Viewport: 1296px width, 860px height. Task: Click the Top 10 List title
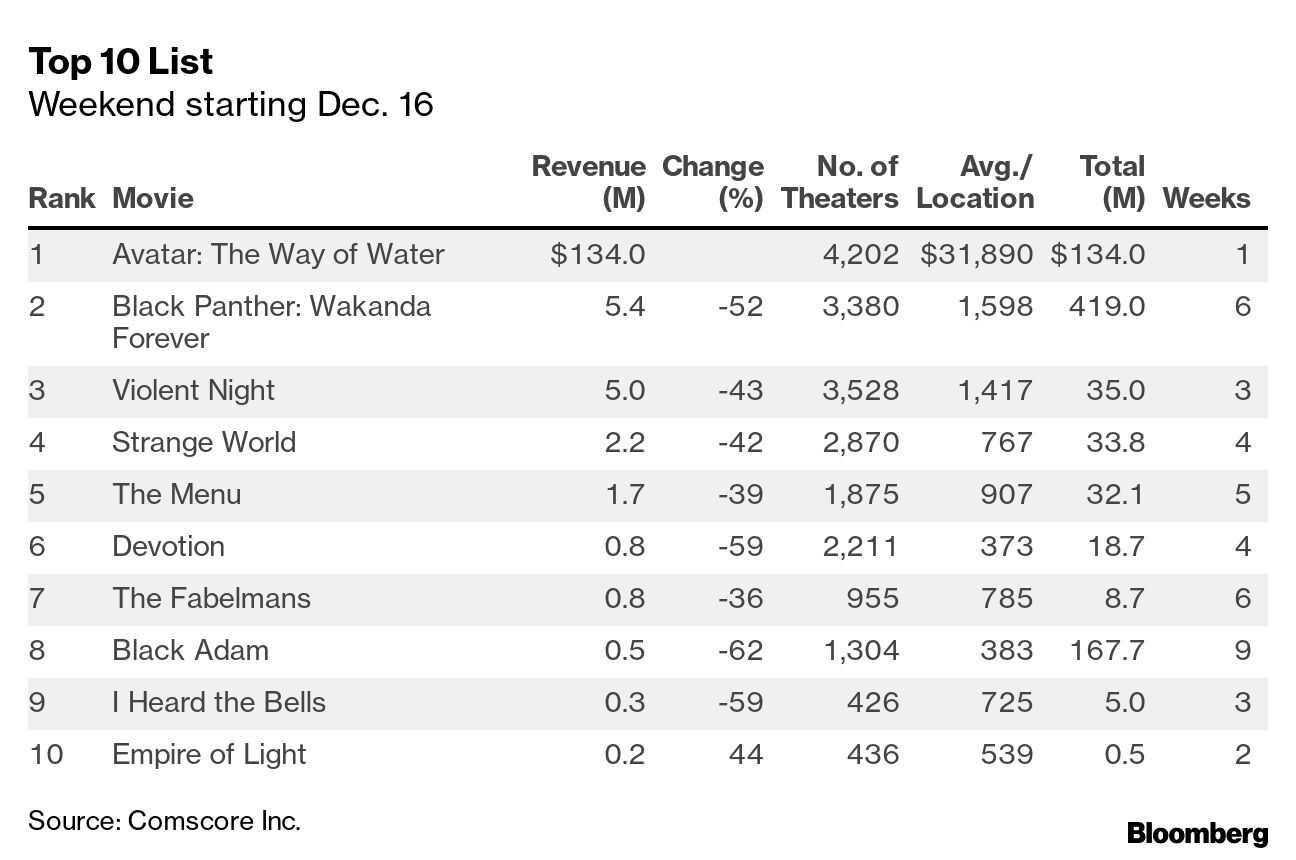[120, 62]
